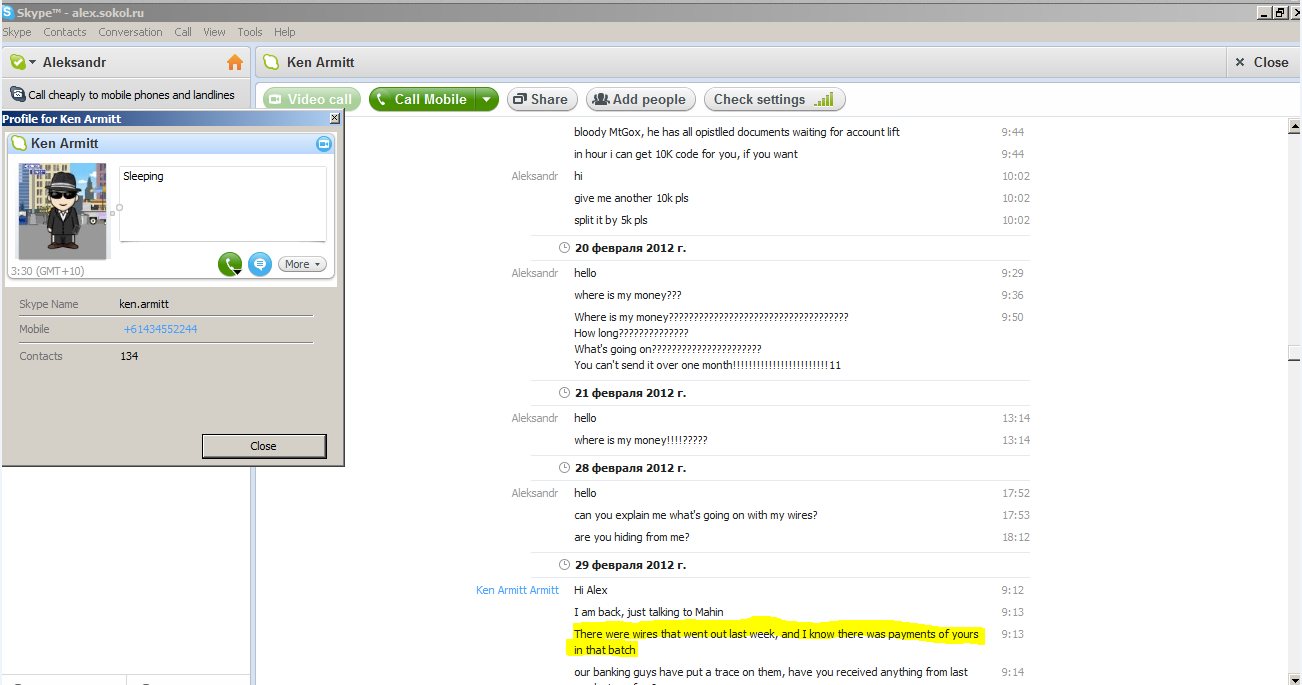The image size is (1302, 685).
Task: Click the Ken Armitt Armitt sender name
Action: click(517, 590)
